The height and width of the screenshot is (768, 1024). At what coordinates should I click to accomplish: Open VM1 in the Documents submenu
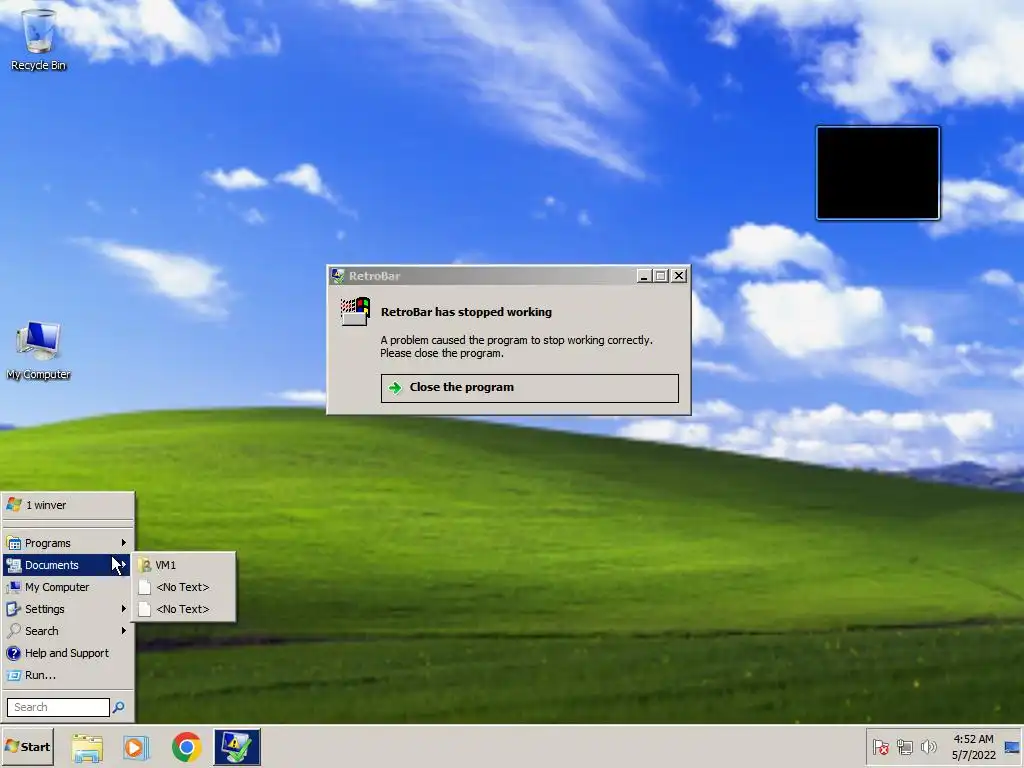tap(184, 565)
